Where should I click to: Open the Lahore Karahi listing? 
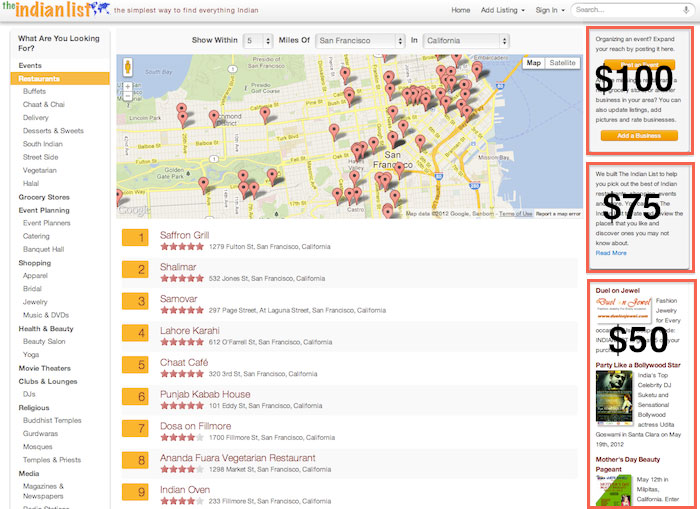click(190, 331)
